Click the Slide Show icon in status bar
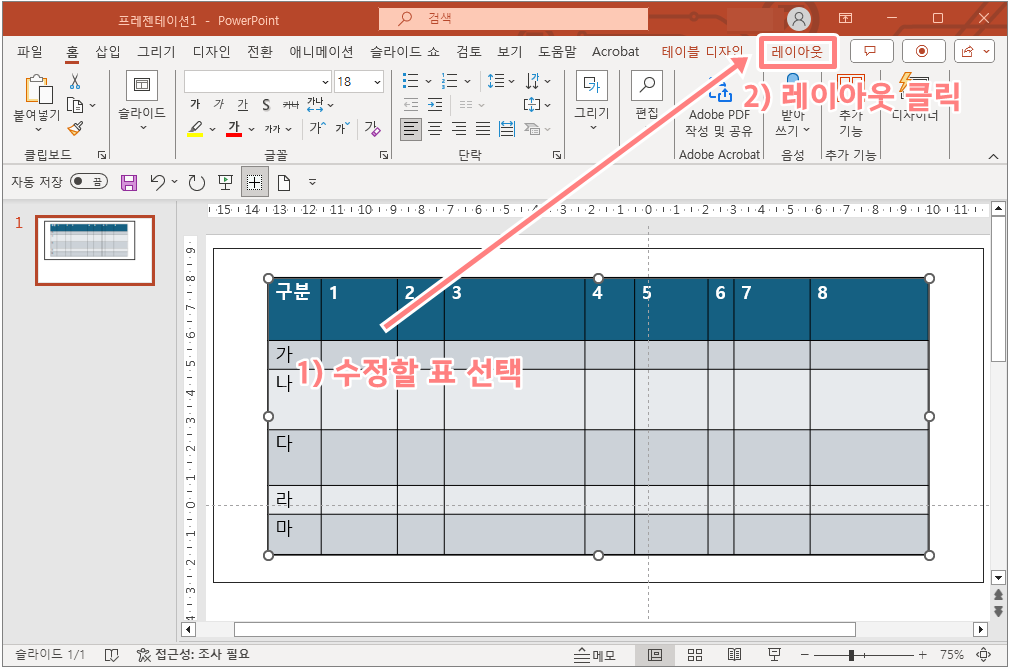 [774, 655]
